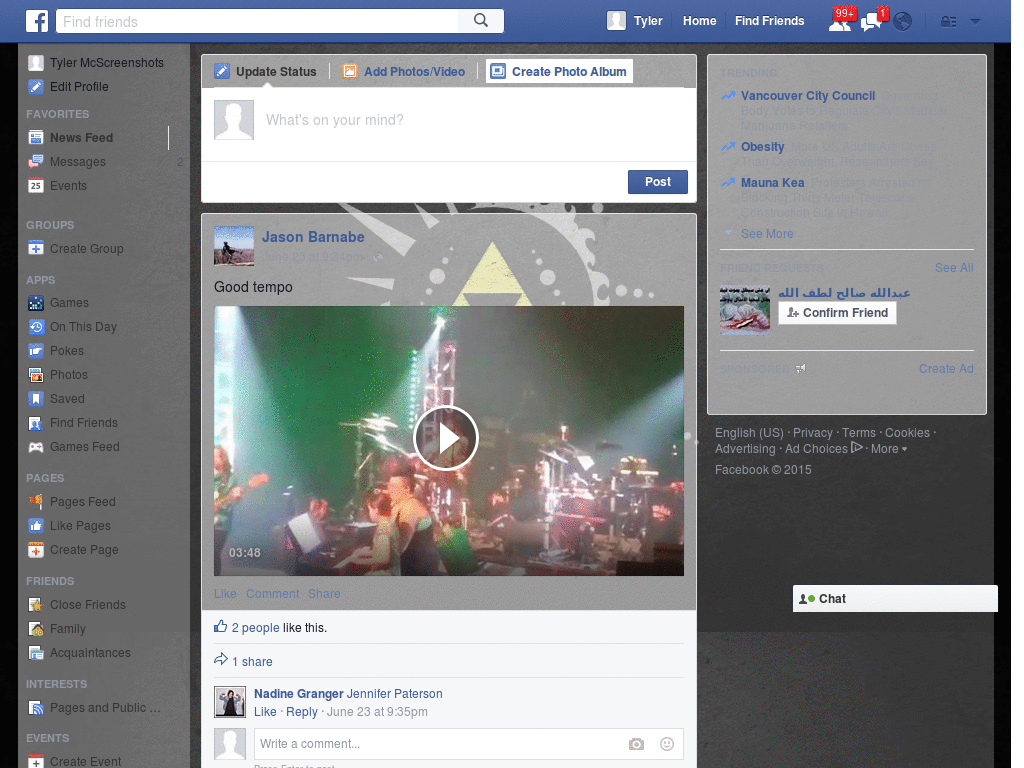
Task: Click Create Group plus icon
Action: pos(36,249)
